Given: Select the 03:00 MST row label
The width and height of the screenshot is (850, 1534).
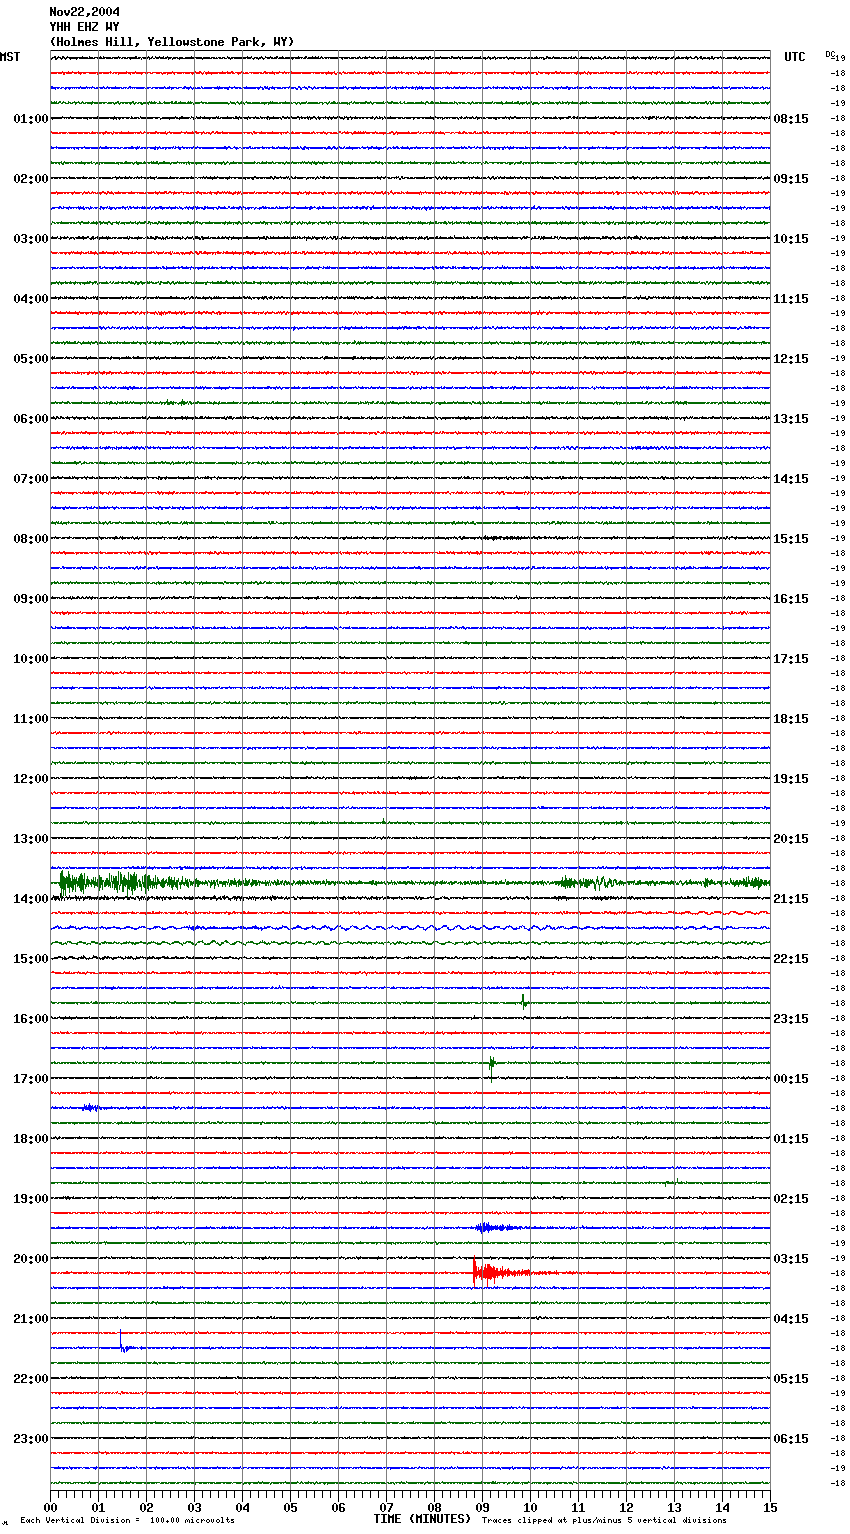Looking at the screenshot, I should click(x=30, y=239).
